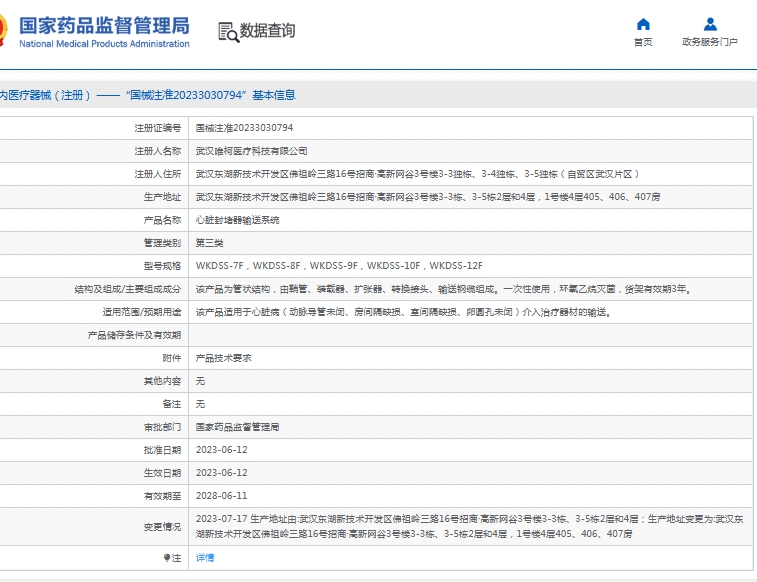Click the breadcrumb 内医疗器械（注册）

[x=45, y=95]
